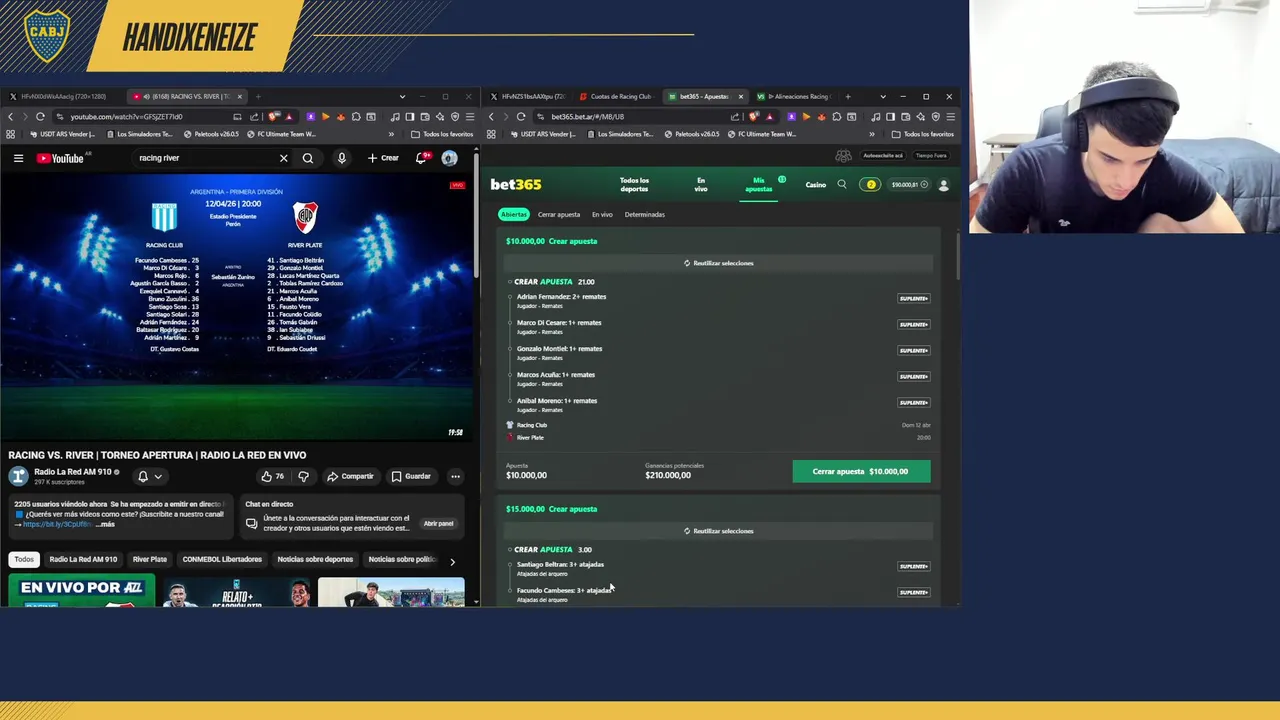Open the bet365 offers counter badge
The width and height of the screenshot is (1280, 720).
(870, 184)
